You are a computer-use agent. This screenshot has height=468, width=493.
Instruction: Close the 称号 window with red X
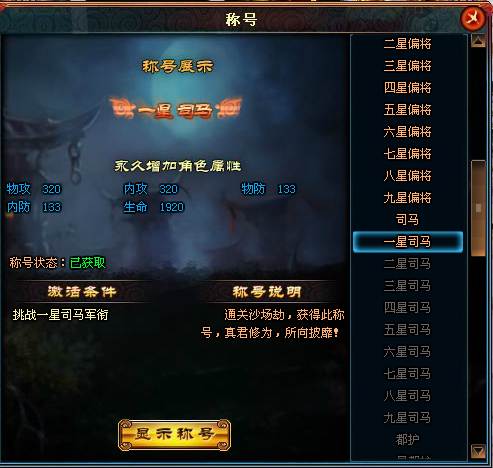(473, 17)
